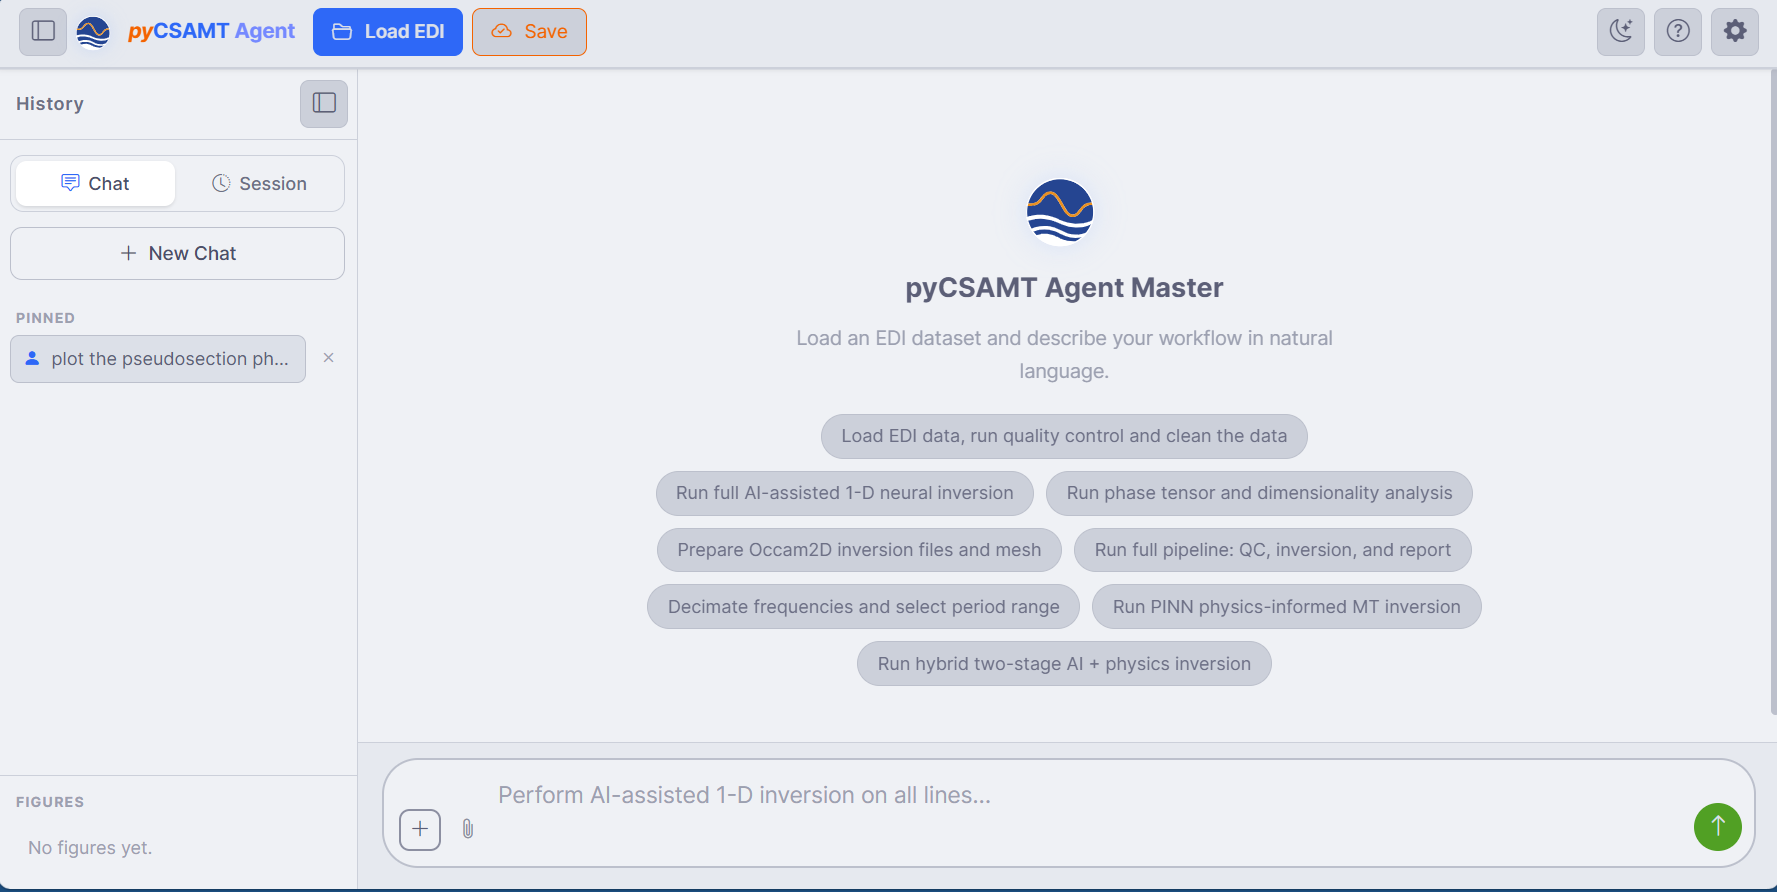The width and height of the screenshot is (1777, 892).
Task: Toggle dark mode with moon icon
Action: (1621, 31)
